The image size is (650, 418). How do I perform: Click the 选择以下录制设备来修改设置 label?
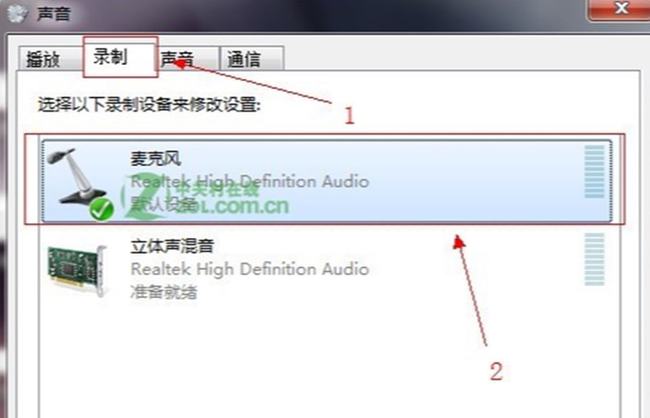point(150,104)
